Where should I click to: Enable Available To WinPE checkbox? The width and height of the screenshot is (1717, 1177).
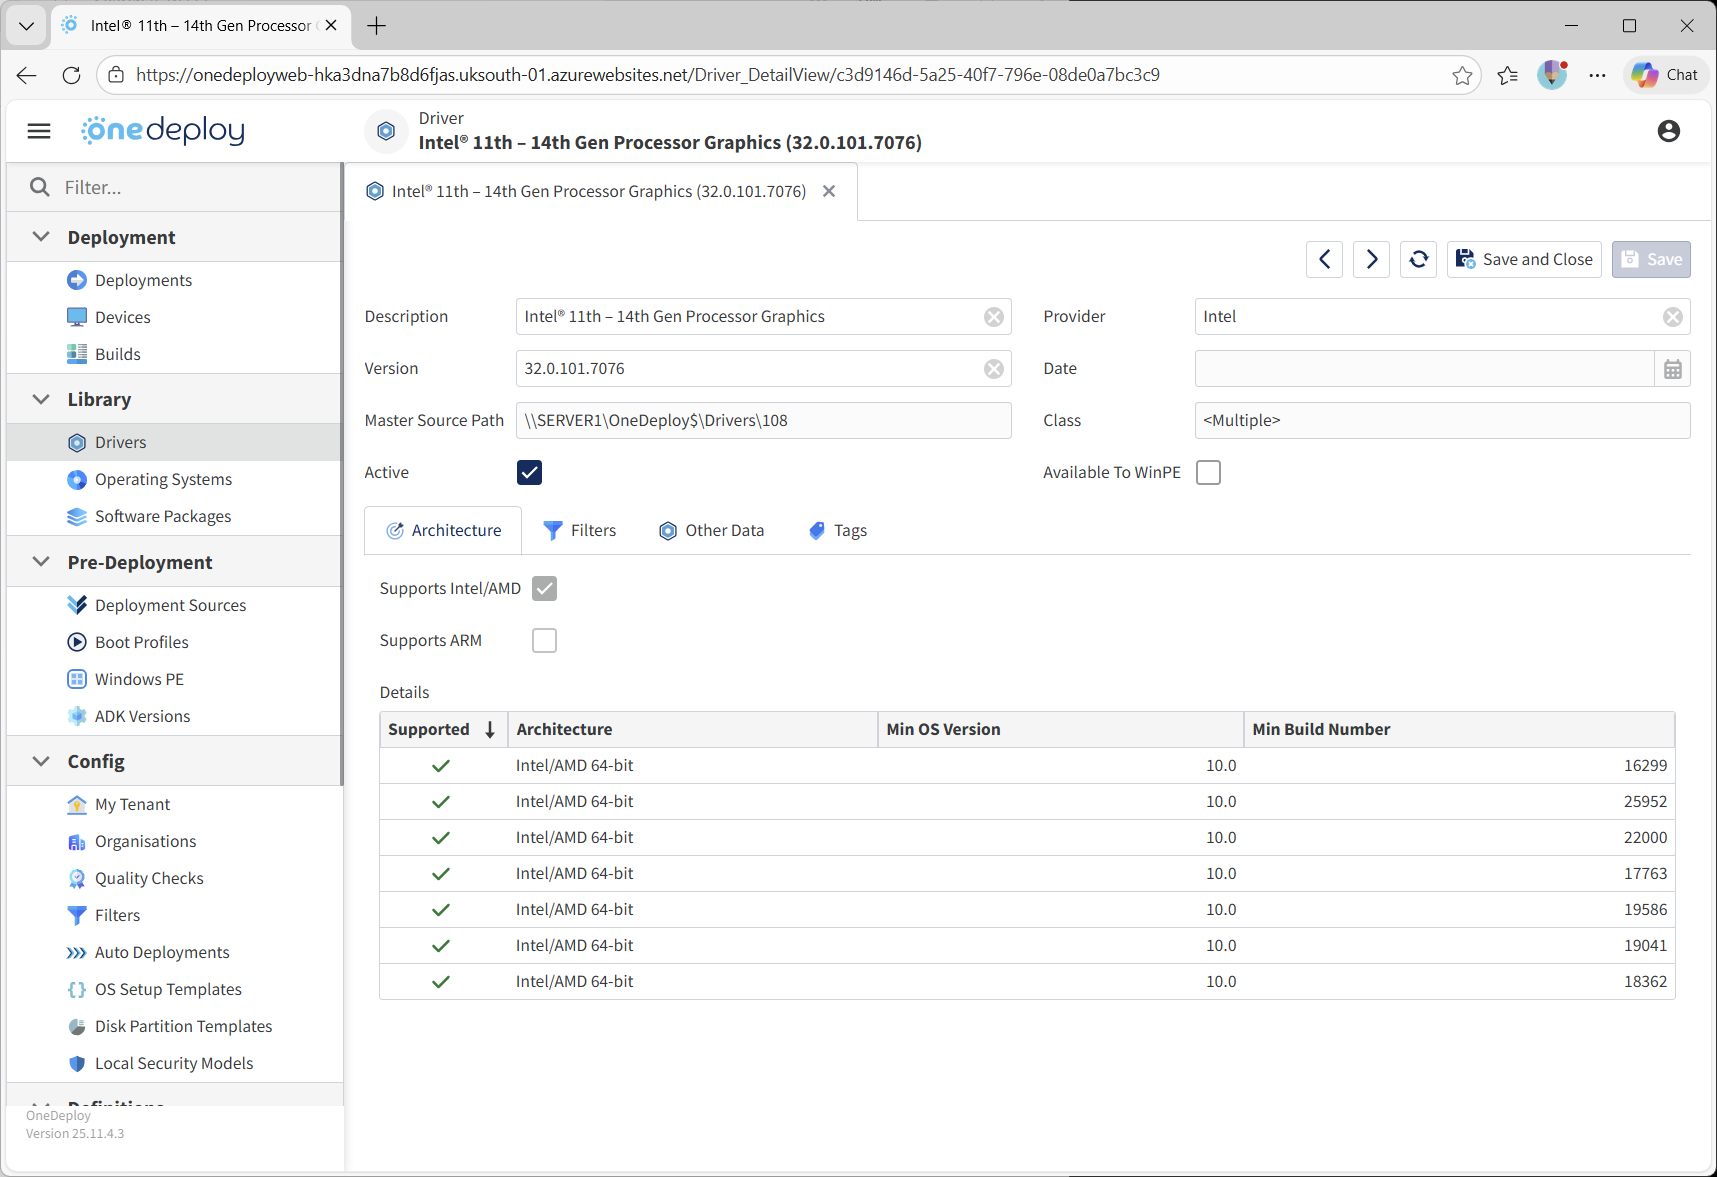[1208, 473]
